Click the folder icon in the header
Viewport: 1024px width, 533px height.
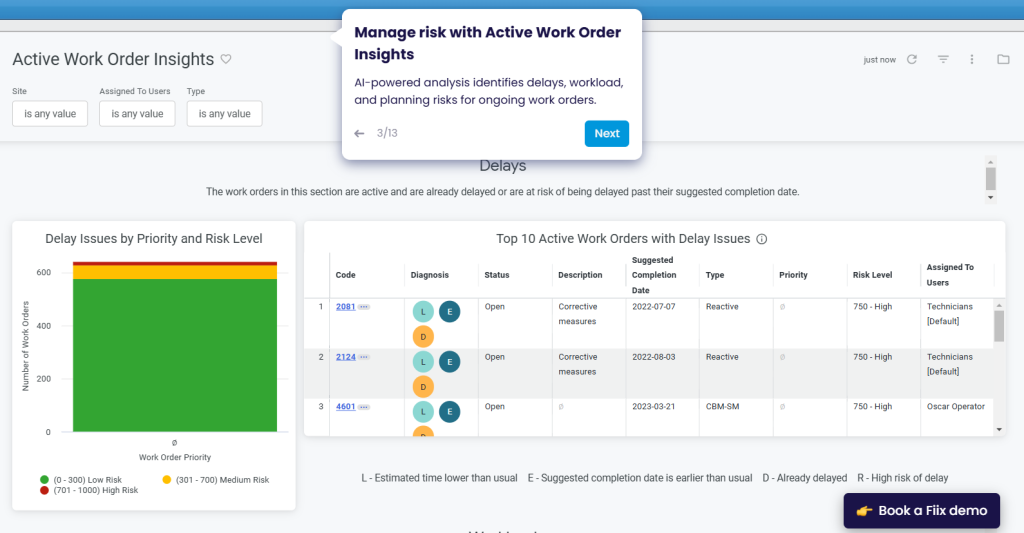pyautogui.click(x=1003, y=60)
